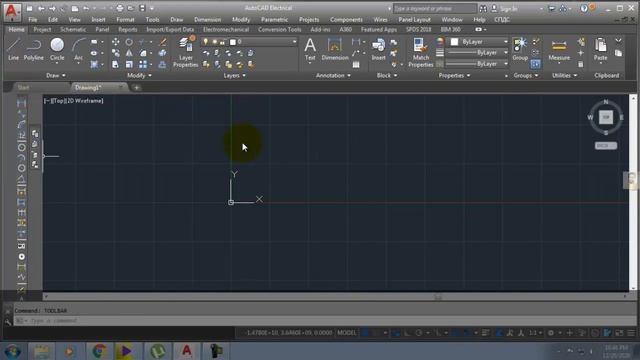Viewport: 640px width, 360px height.
Task: Open the layer name dropdown
Action: click(x=295, y=42)
